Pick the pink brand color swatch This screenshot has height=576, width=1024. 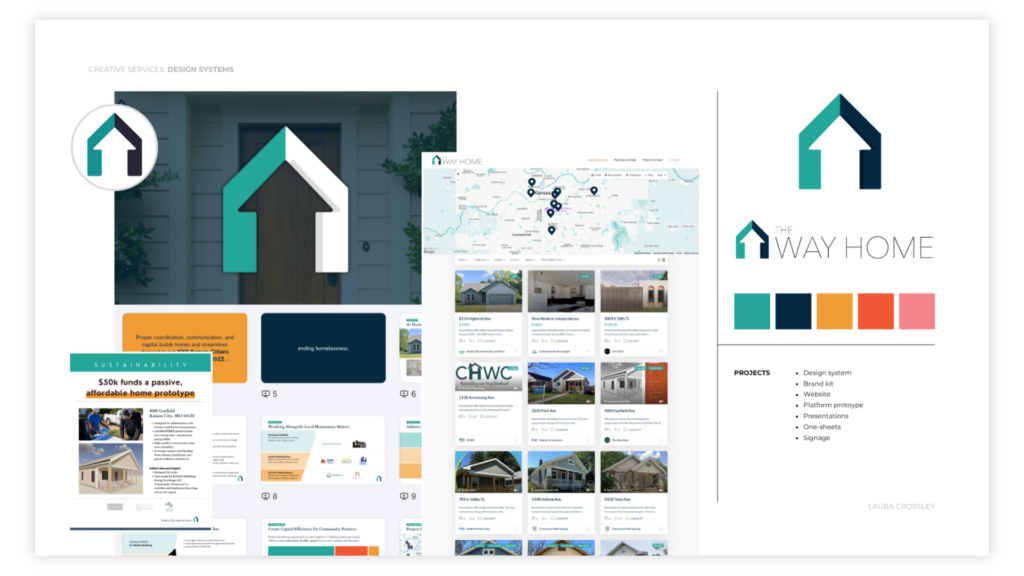[916, 311]
